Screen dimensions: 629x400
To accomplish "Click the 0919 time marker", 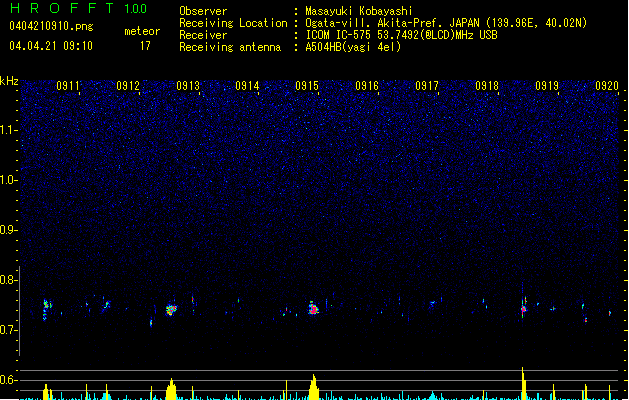I will [x=547, y=86].
